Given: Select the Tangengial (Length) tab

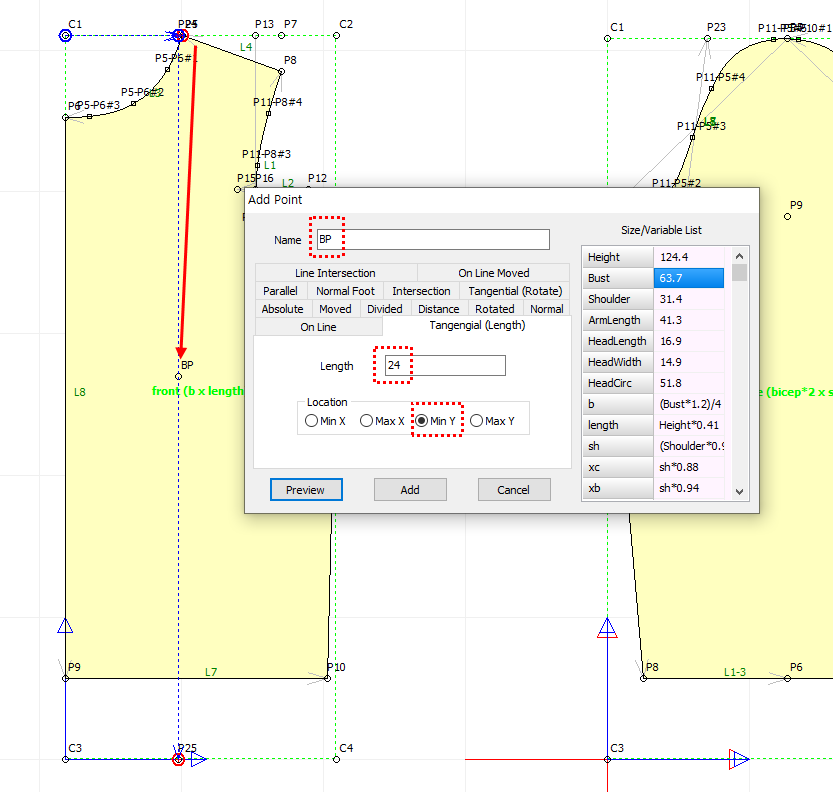Looking at the screenshot, I should (477, 325).
